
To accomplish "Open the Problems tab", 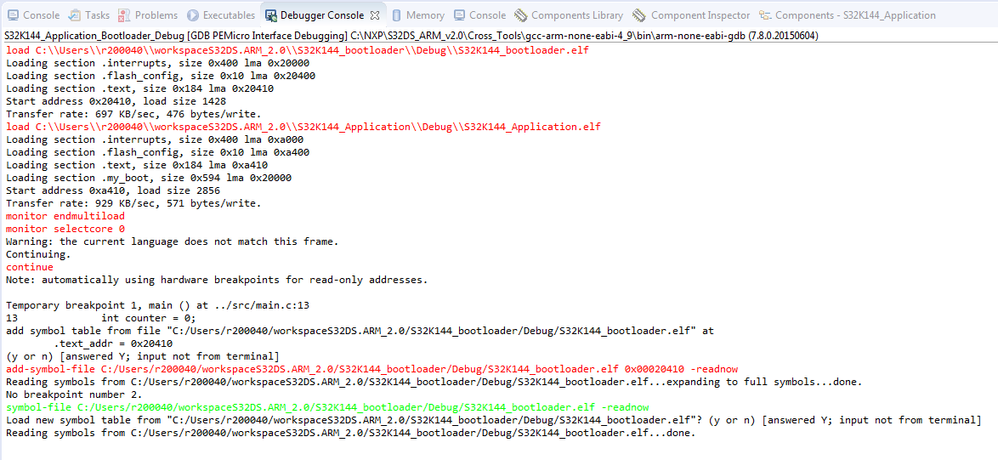I will (x=148, y=15).
